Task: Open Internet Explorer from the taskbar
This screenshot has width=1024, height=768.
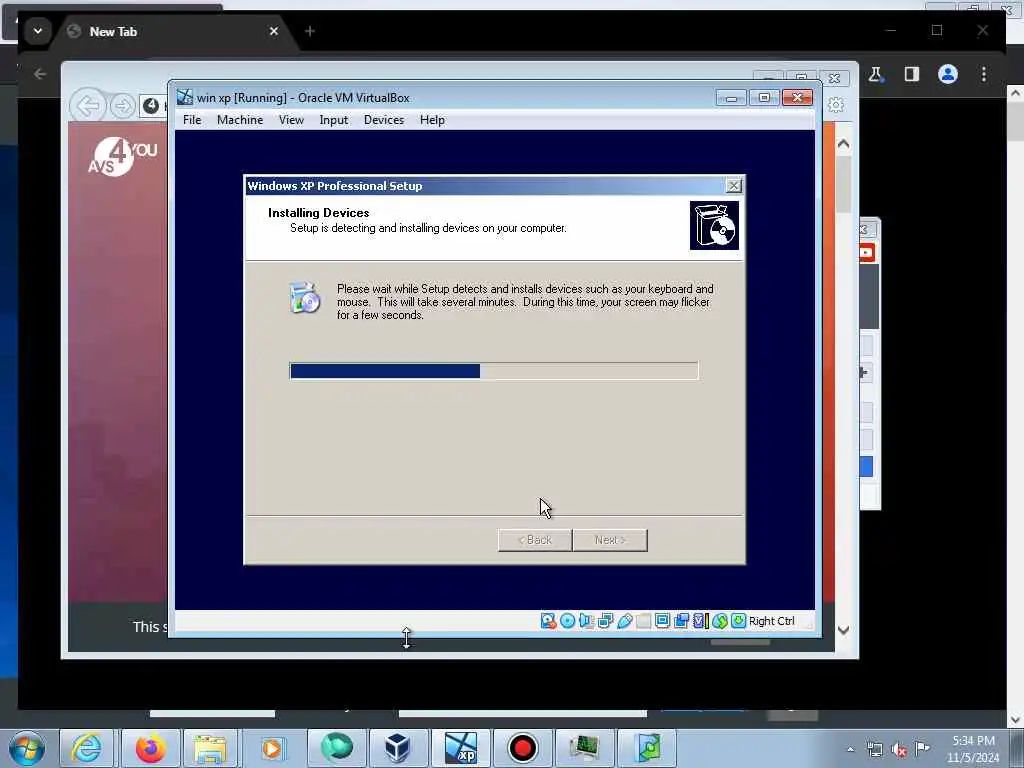Action: [x=86, y=748]
